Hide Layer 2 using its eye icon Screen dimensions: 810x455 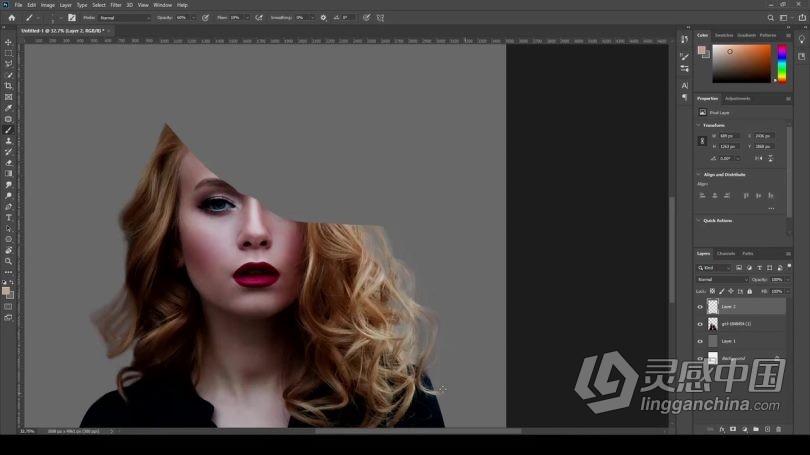[700, 307]
